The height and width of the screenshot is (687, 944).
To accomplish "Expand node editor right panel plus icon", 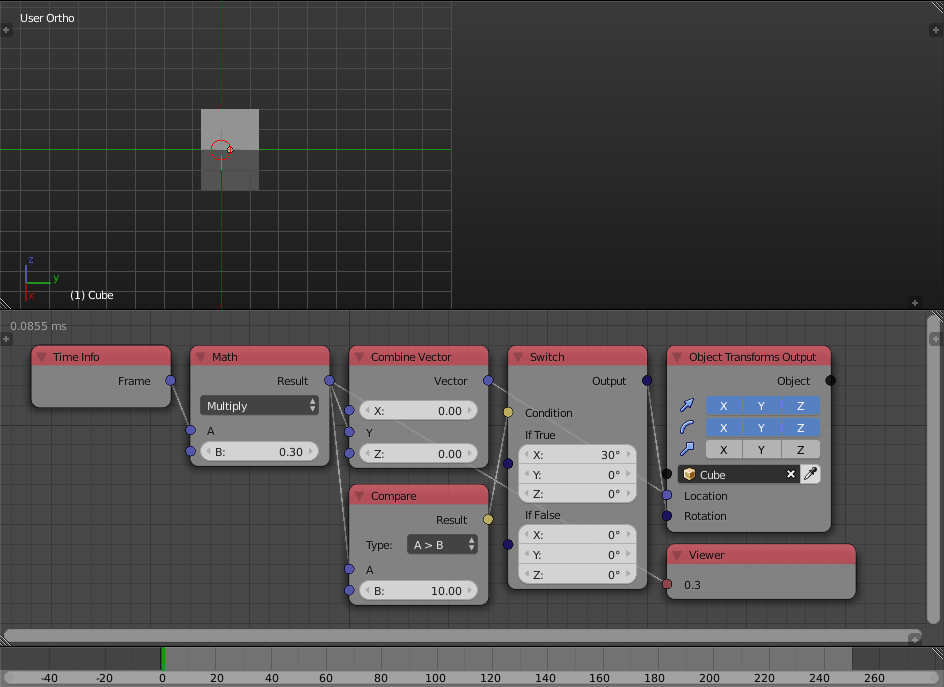I will click(x=935, y=339).
